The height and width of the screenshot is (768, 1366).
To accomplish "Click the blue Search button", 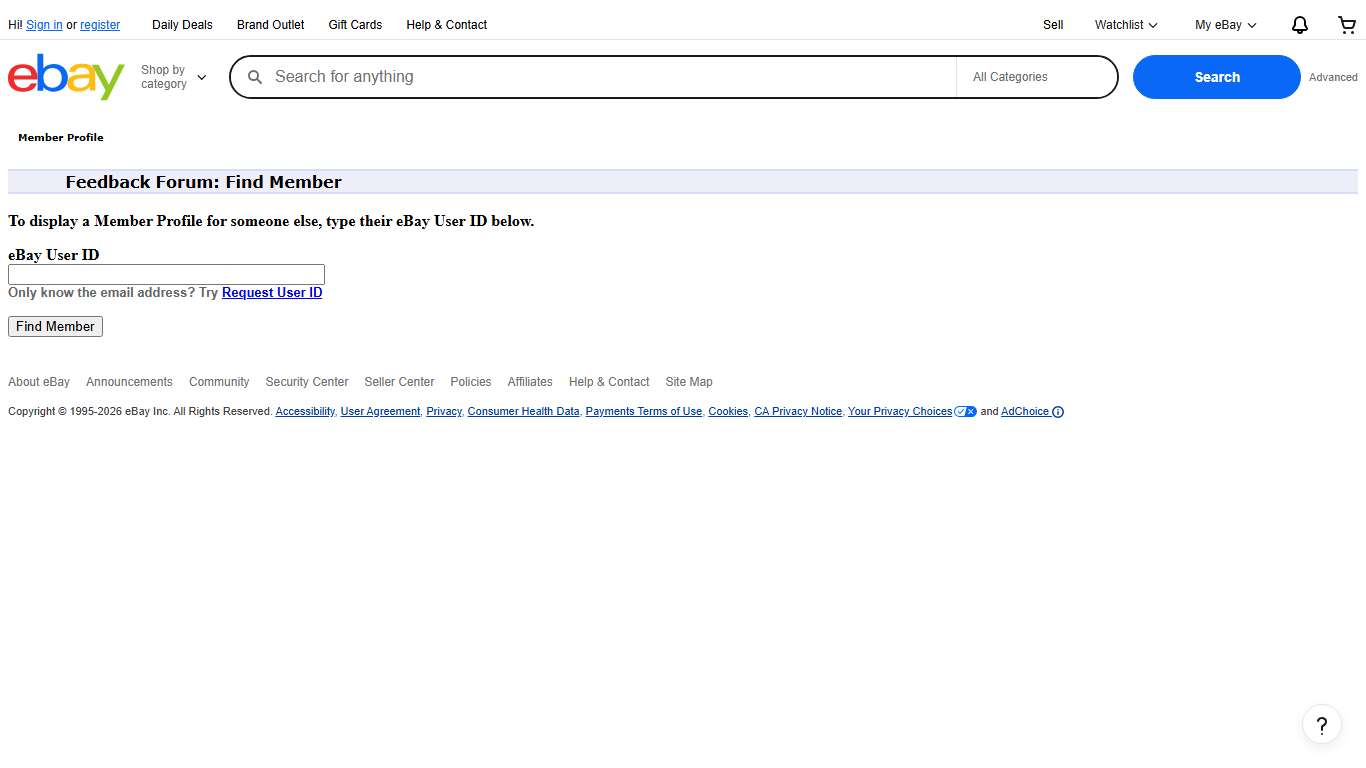I will [x=1216, y=76].
